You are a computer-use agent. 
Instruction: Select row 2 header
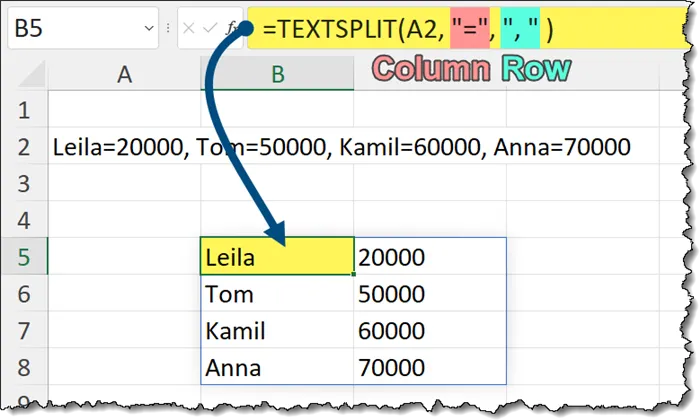(25, 147)
